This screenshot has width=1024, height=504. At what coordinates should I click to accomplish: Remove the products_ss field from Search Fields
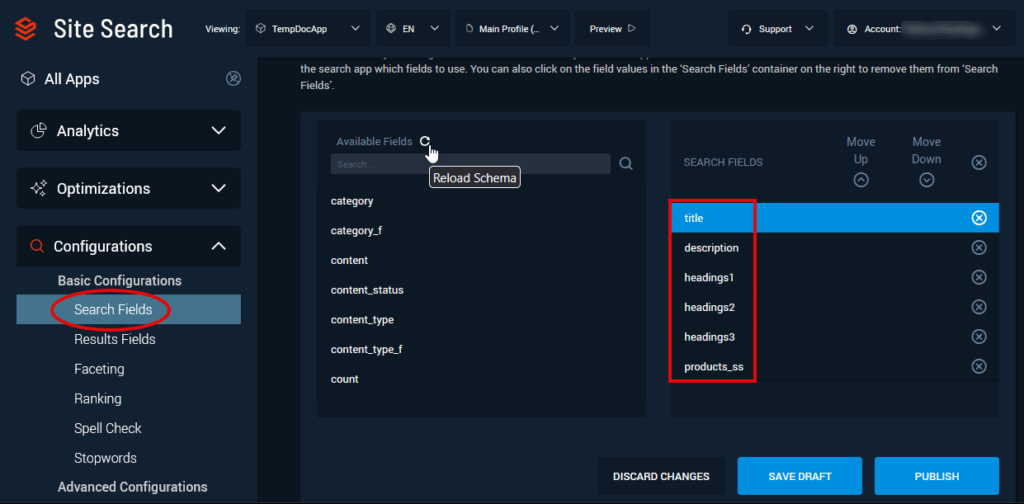pos(979,367)
